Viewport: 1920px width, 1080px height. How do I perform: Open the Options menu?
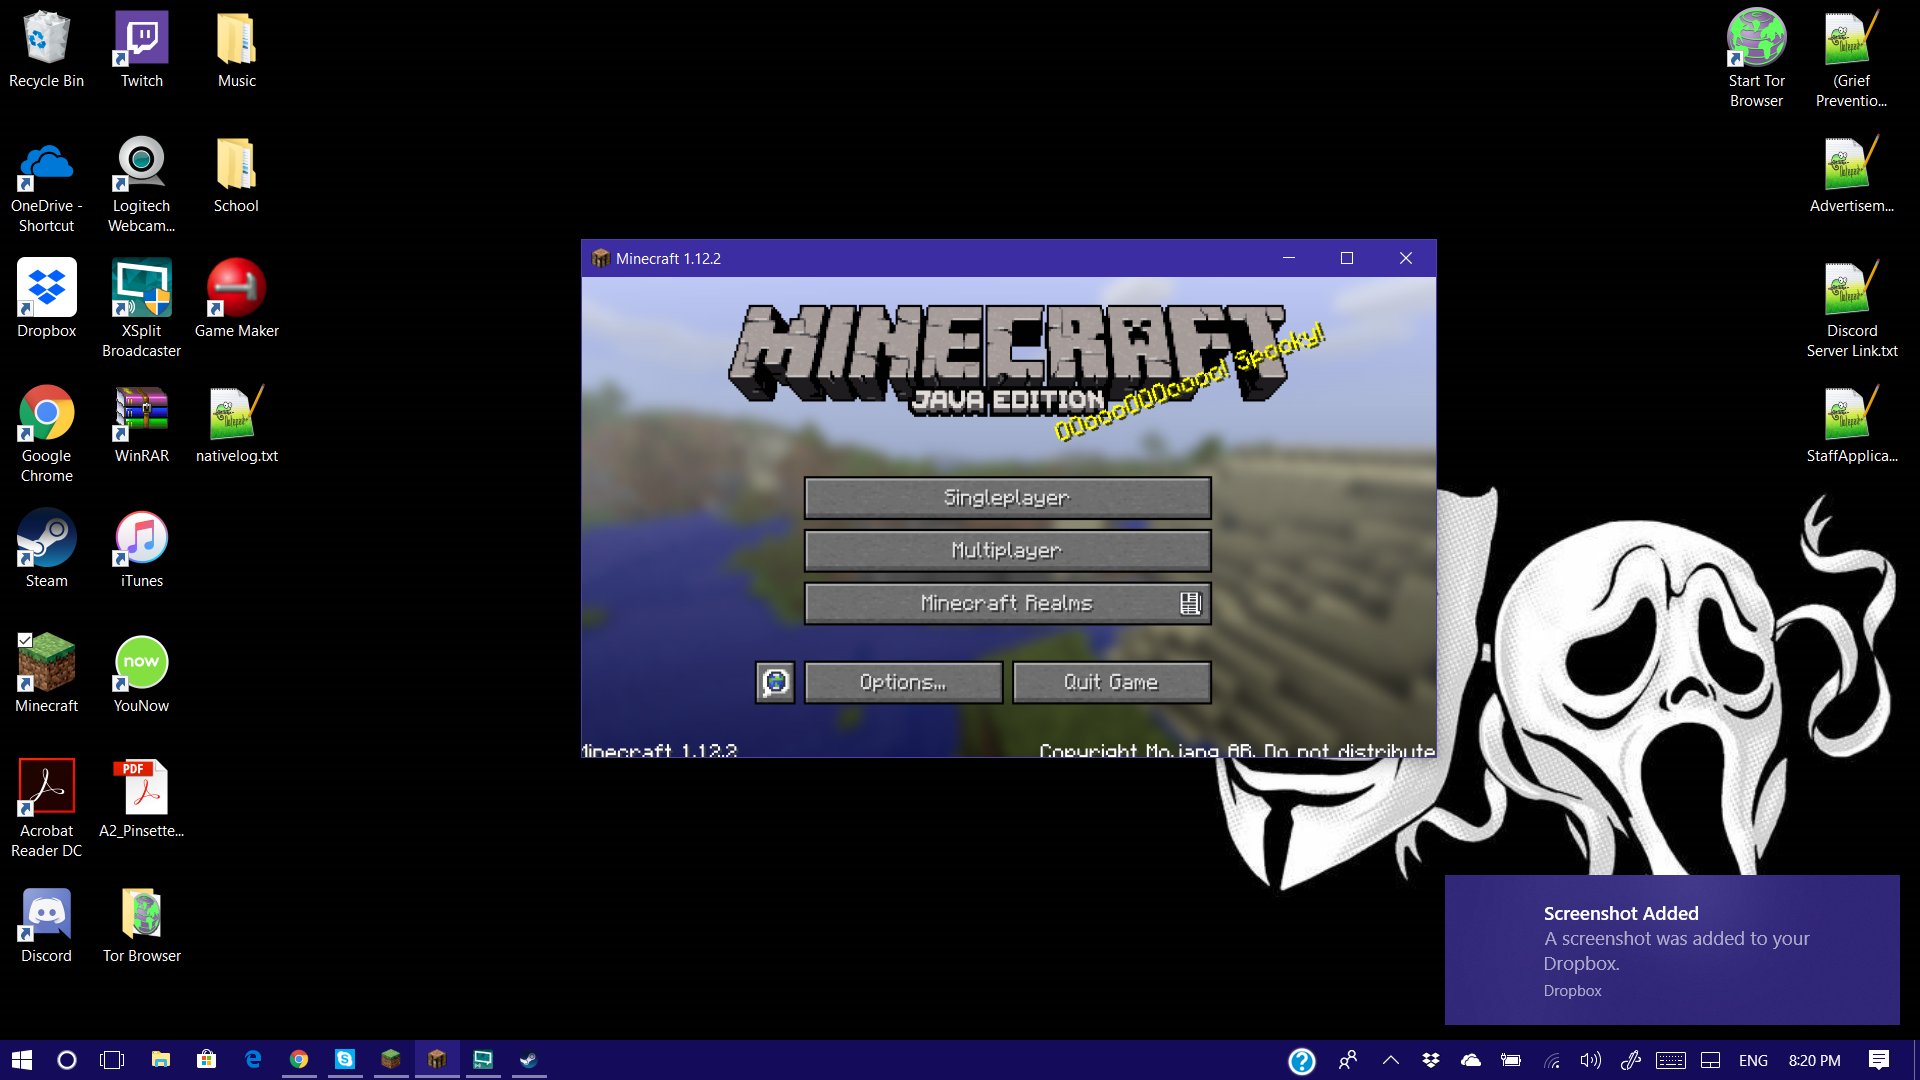[x=903, y=683]
